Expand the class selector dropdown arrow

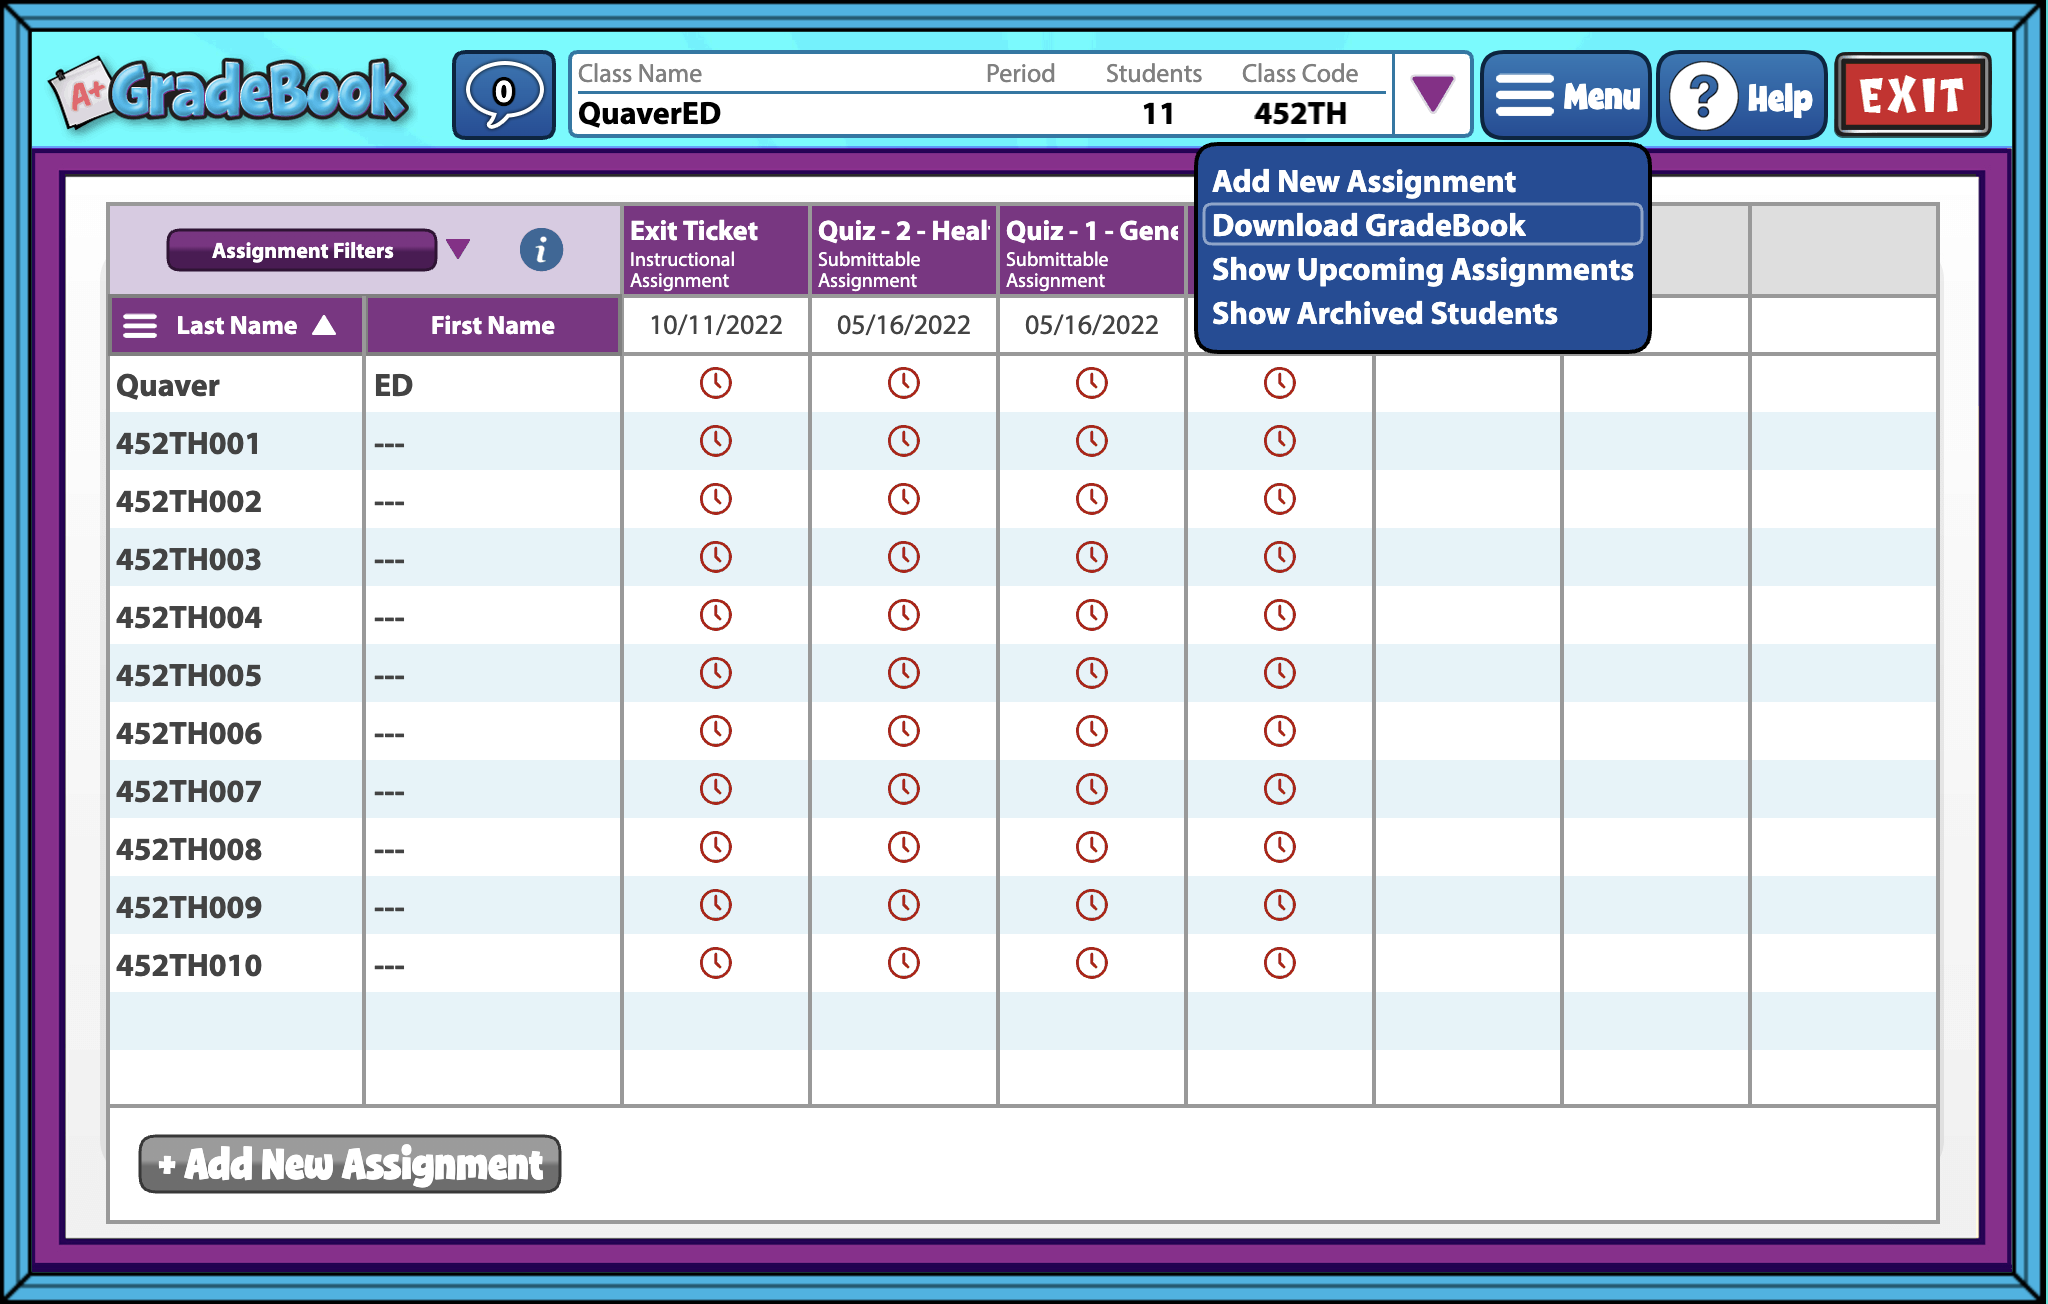1432,94
